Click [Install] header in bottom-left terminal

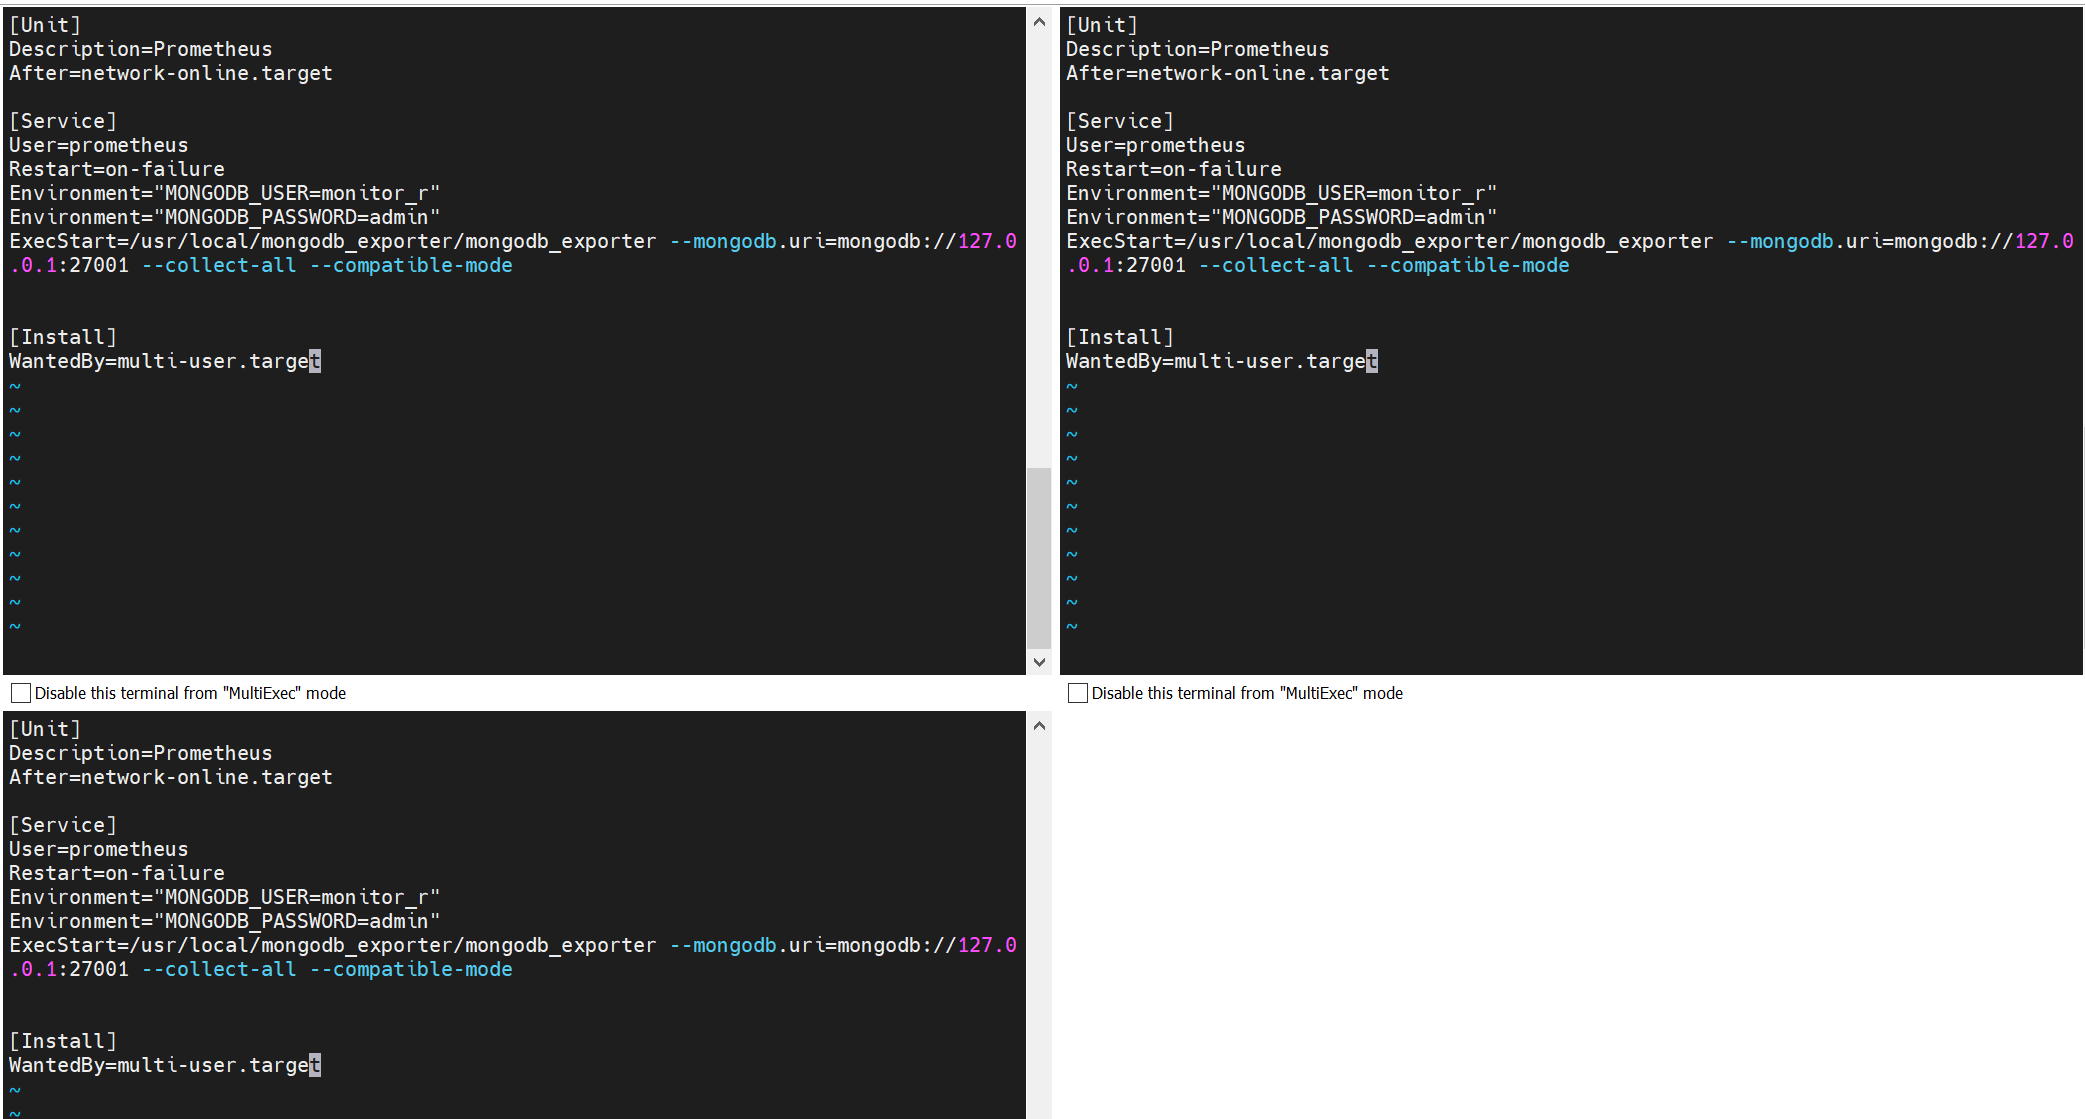point(63,1041)
